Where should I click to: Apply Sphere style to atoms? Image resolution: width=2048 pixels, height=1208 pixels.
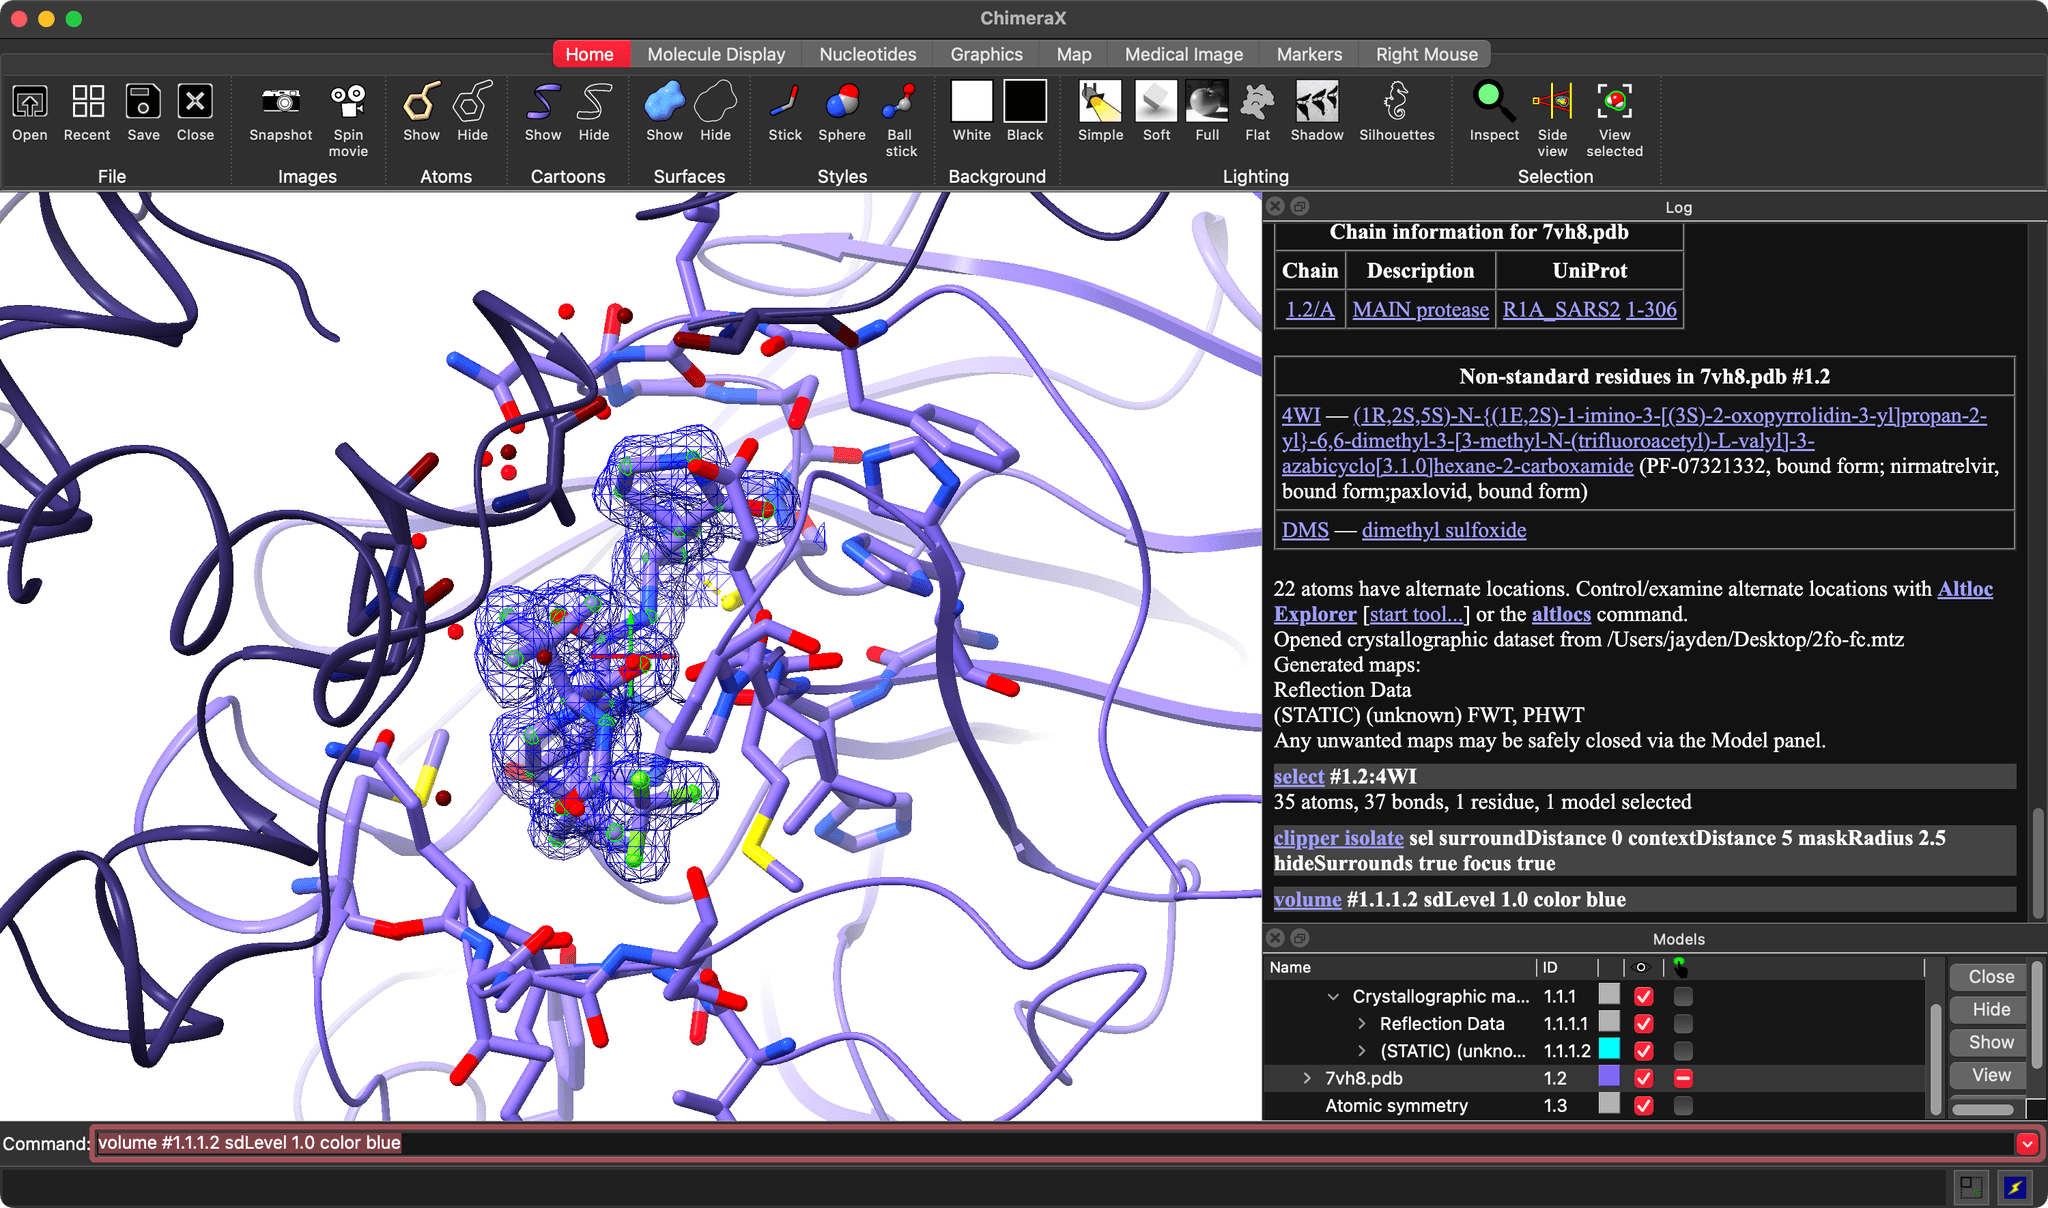841,102
